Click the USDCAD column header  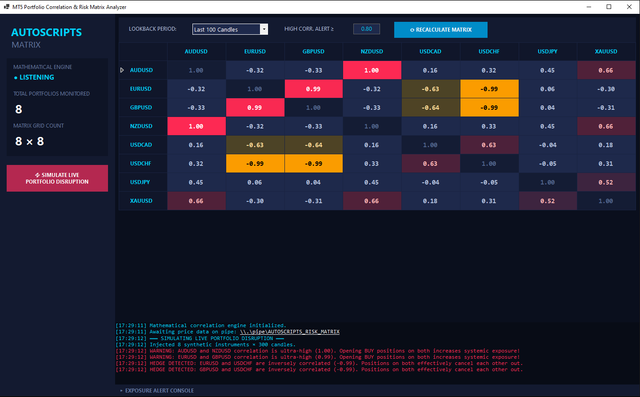(430, 51)
